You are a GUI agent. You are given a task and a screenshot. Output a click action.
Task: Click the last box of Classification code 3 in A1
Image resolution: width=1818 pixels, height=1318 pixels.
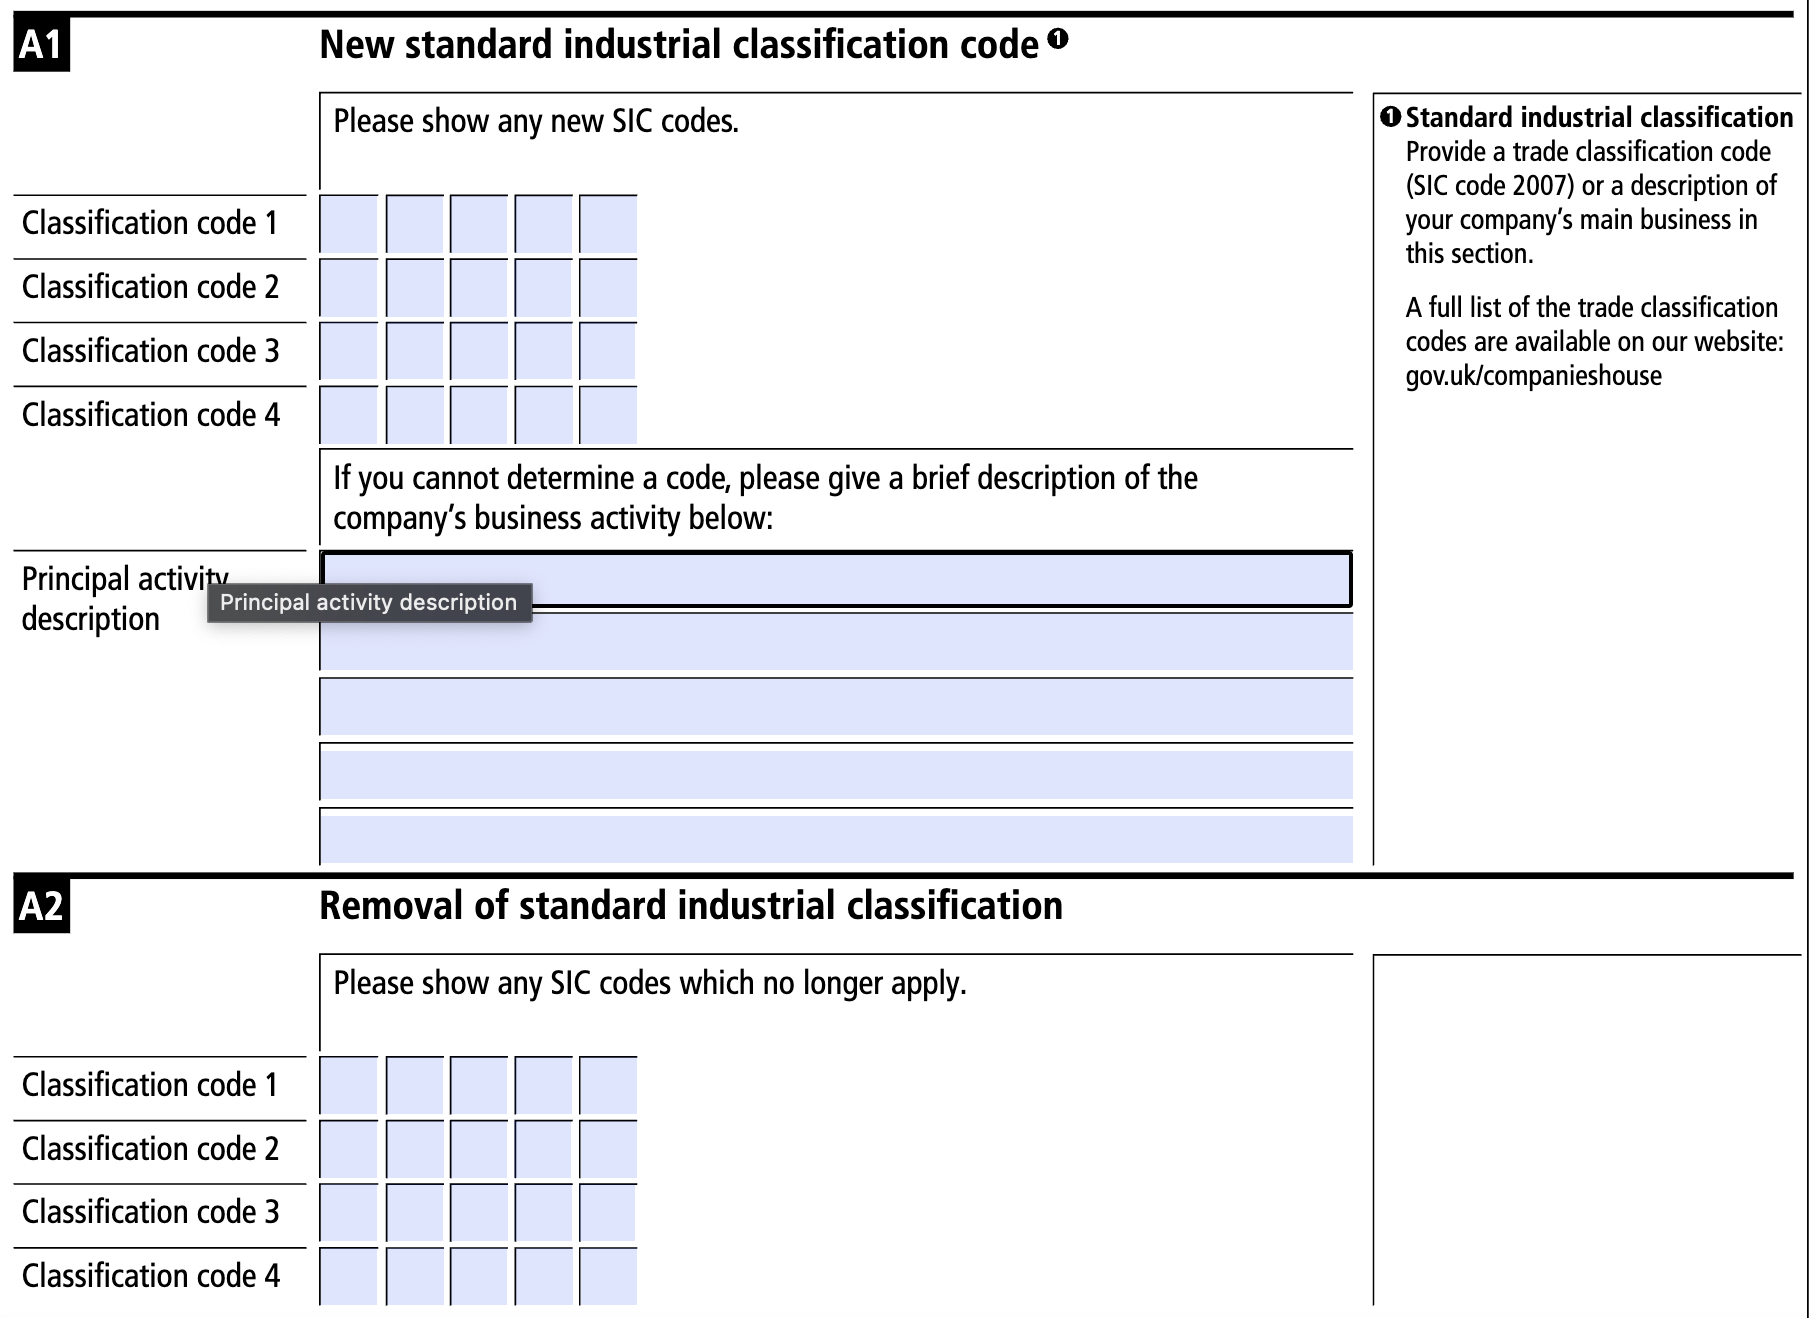pos(607,352)
